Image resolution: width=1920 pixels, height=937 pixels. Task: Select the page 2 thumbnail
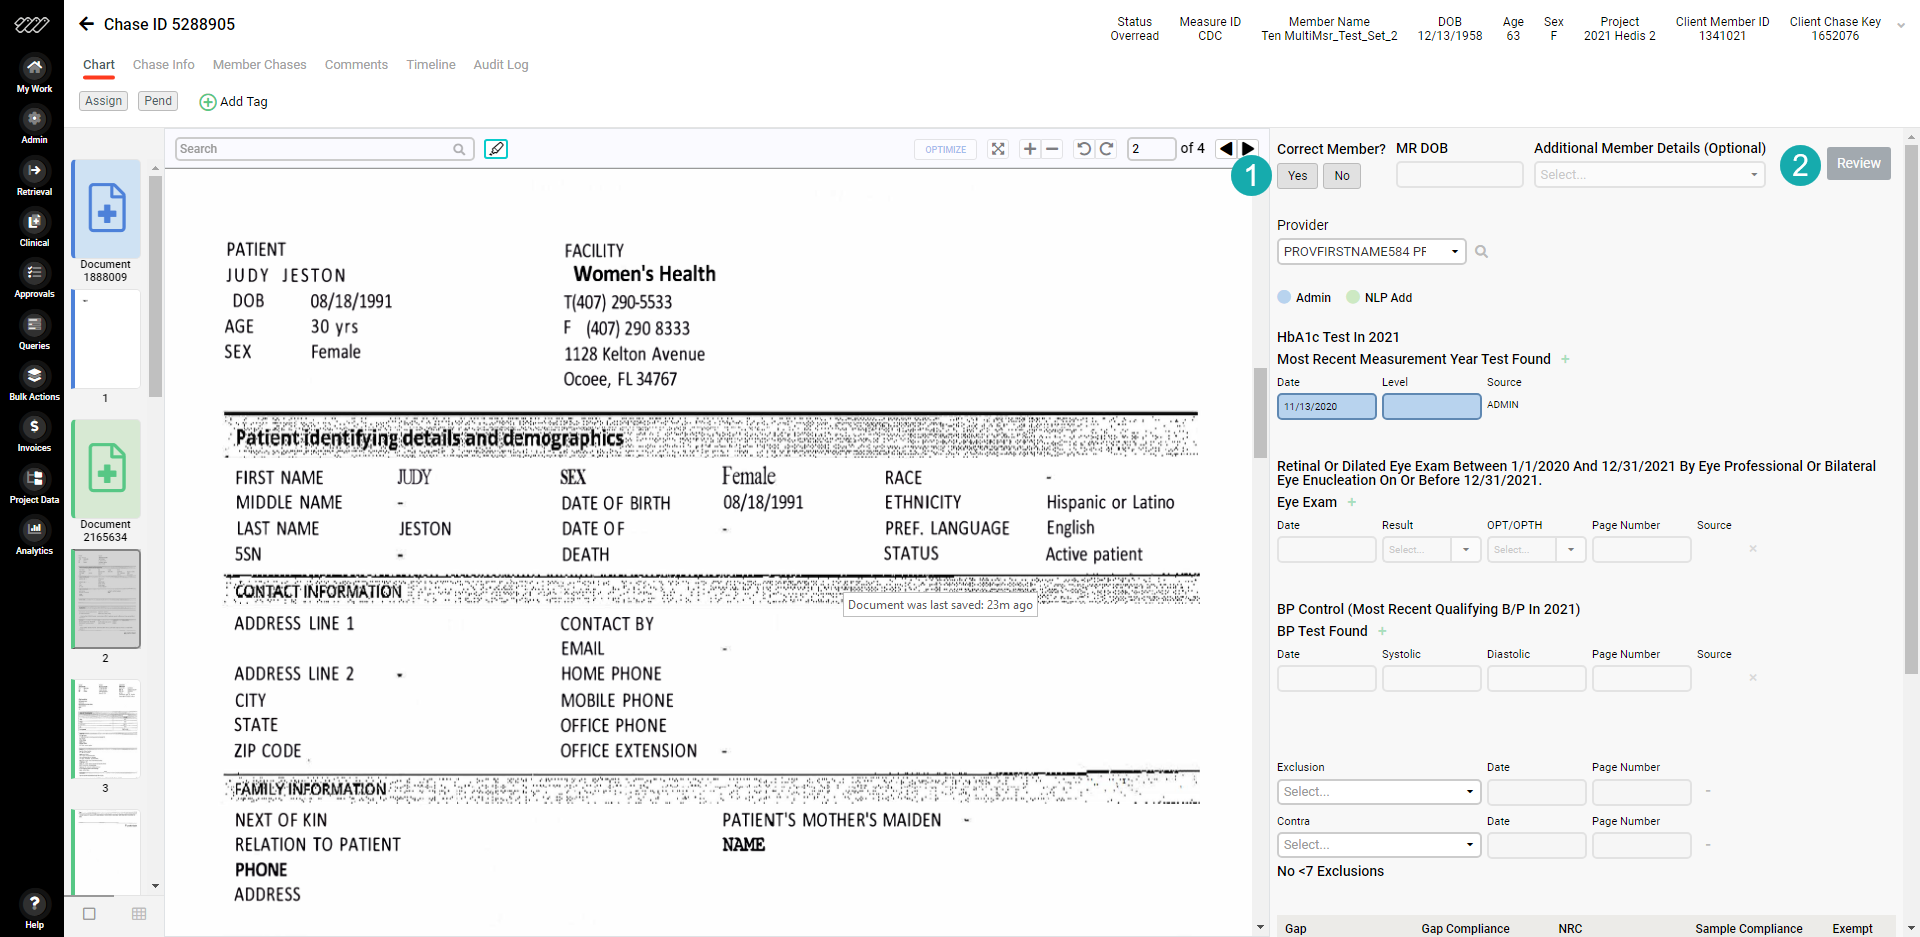106,599
